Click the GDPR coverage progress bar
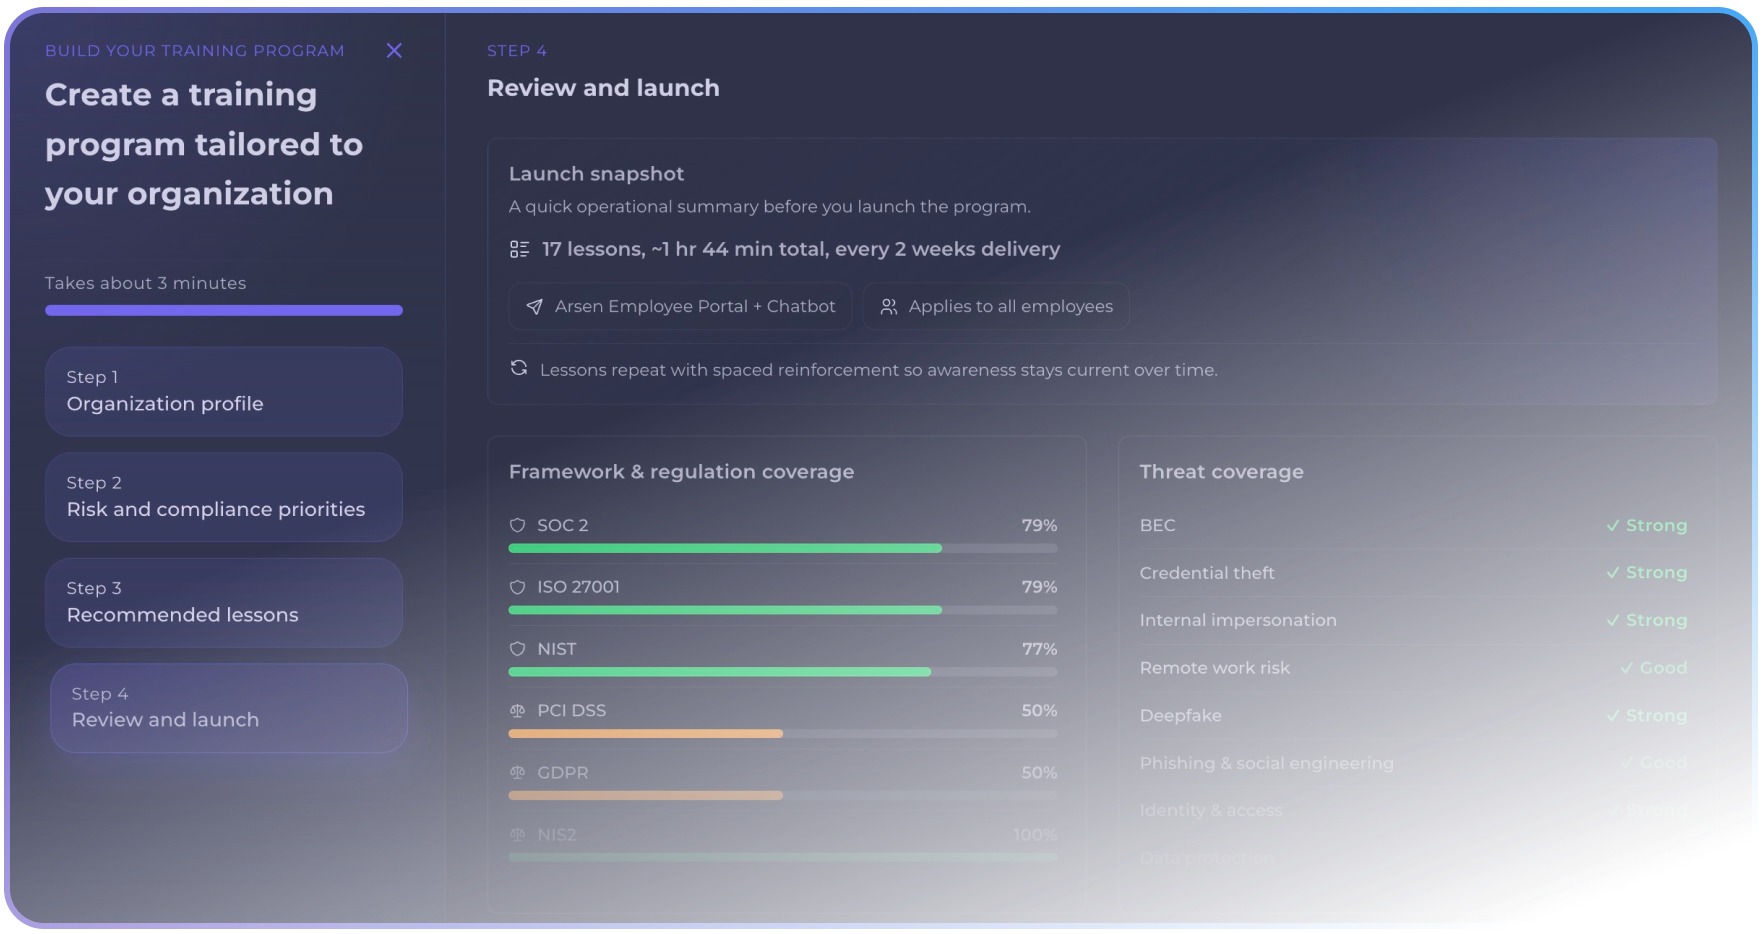 (783, 796)
